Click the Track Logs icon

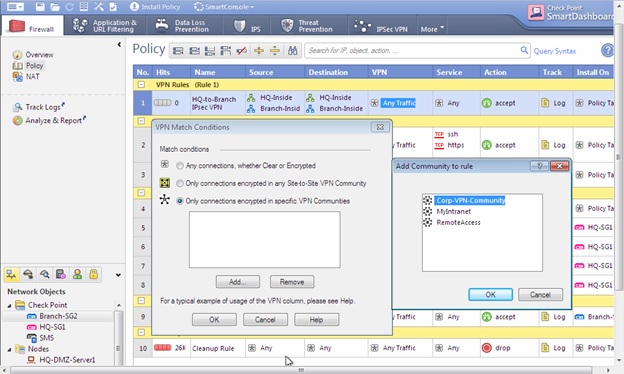[18, 107]
